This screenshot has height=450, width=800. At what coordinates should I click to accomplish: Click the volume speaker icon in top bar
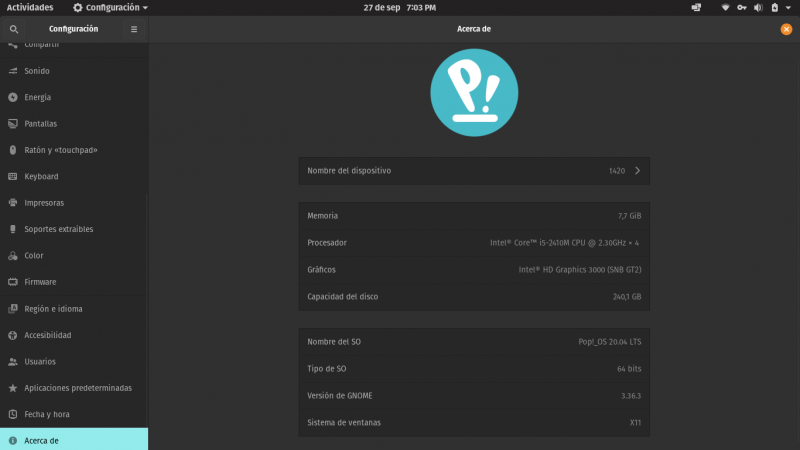tap(757, 7)
